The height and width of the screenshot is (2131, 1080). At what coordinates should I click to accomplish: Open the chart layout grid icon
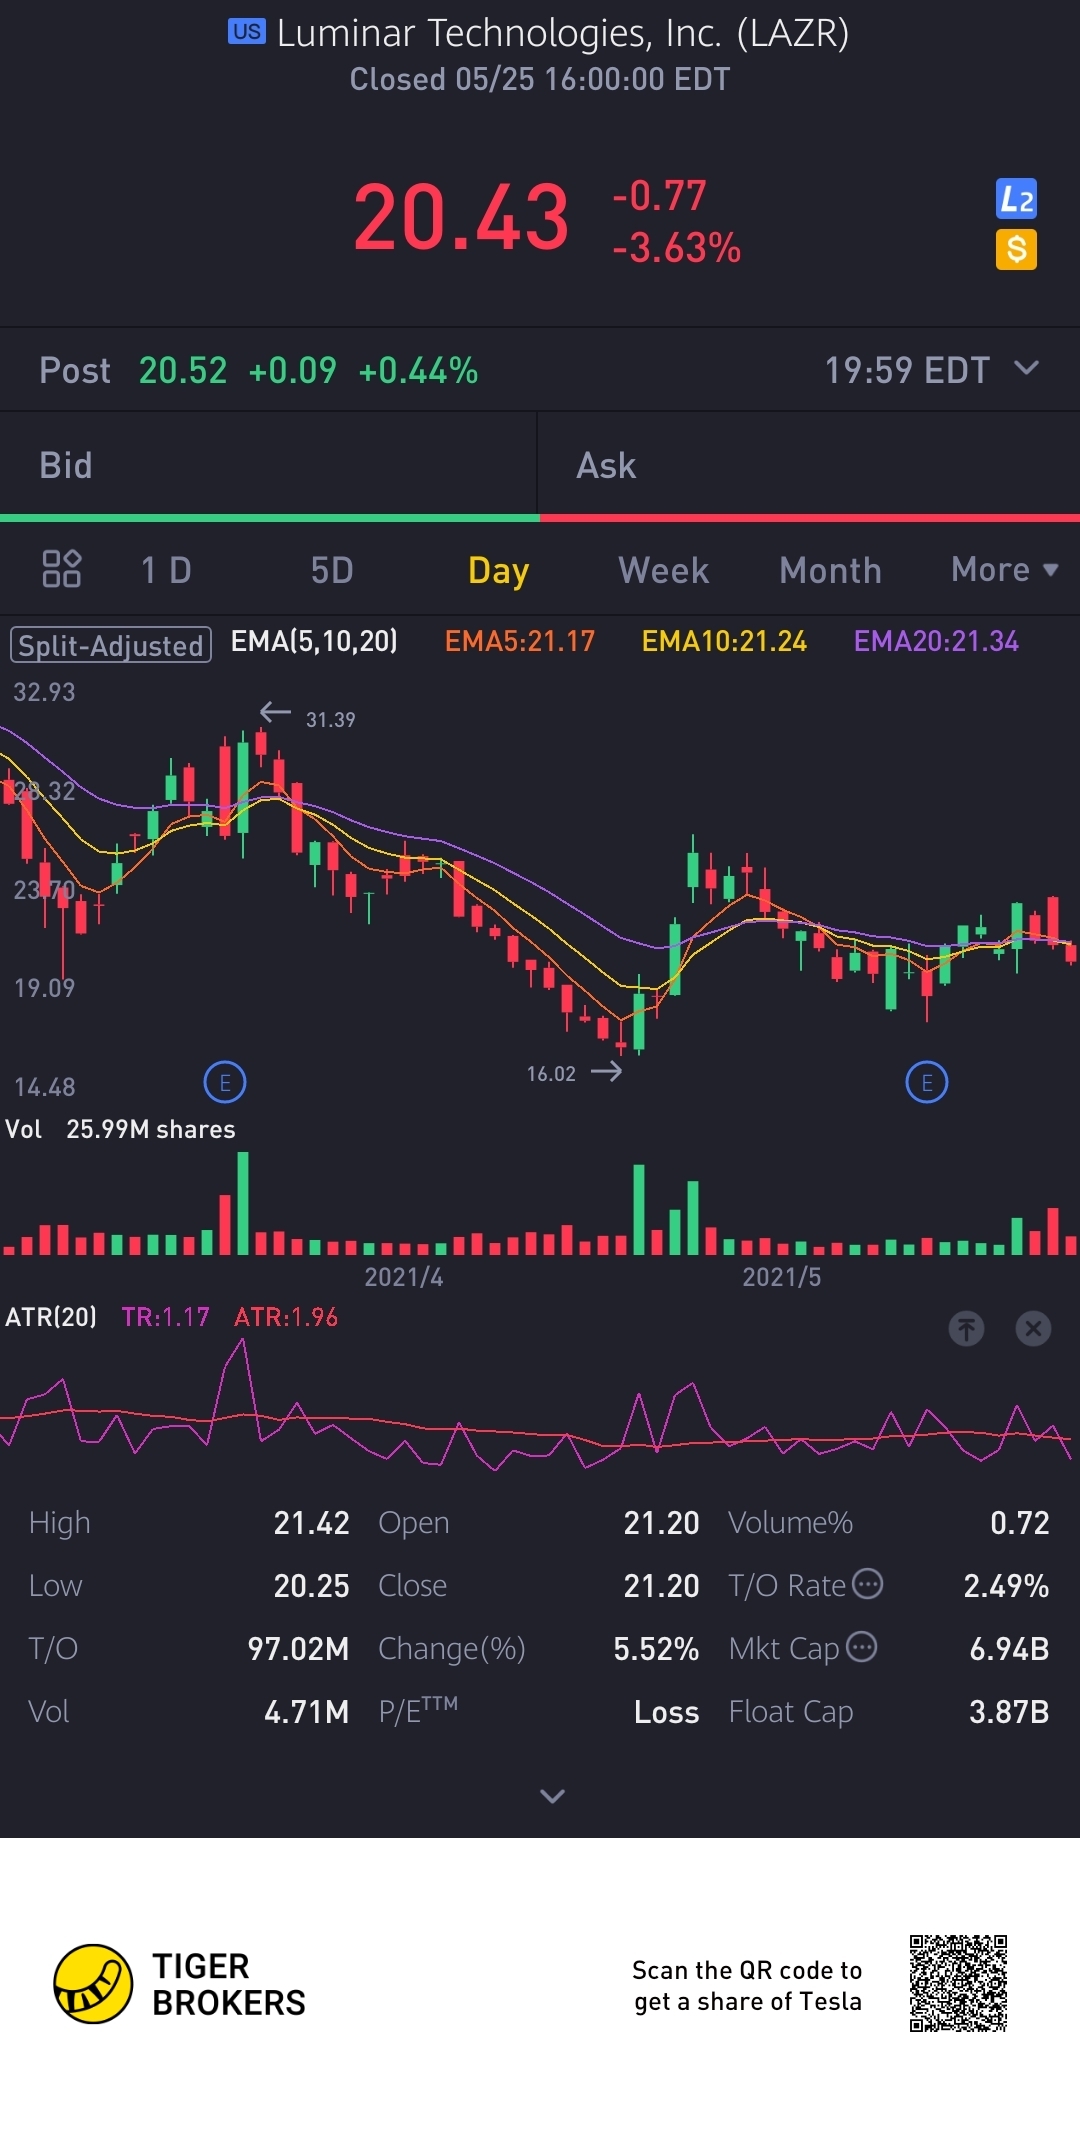coord(62,569)
